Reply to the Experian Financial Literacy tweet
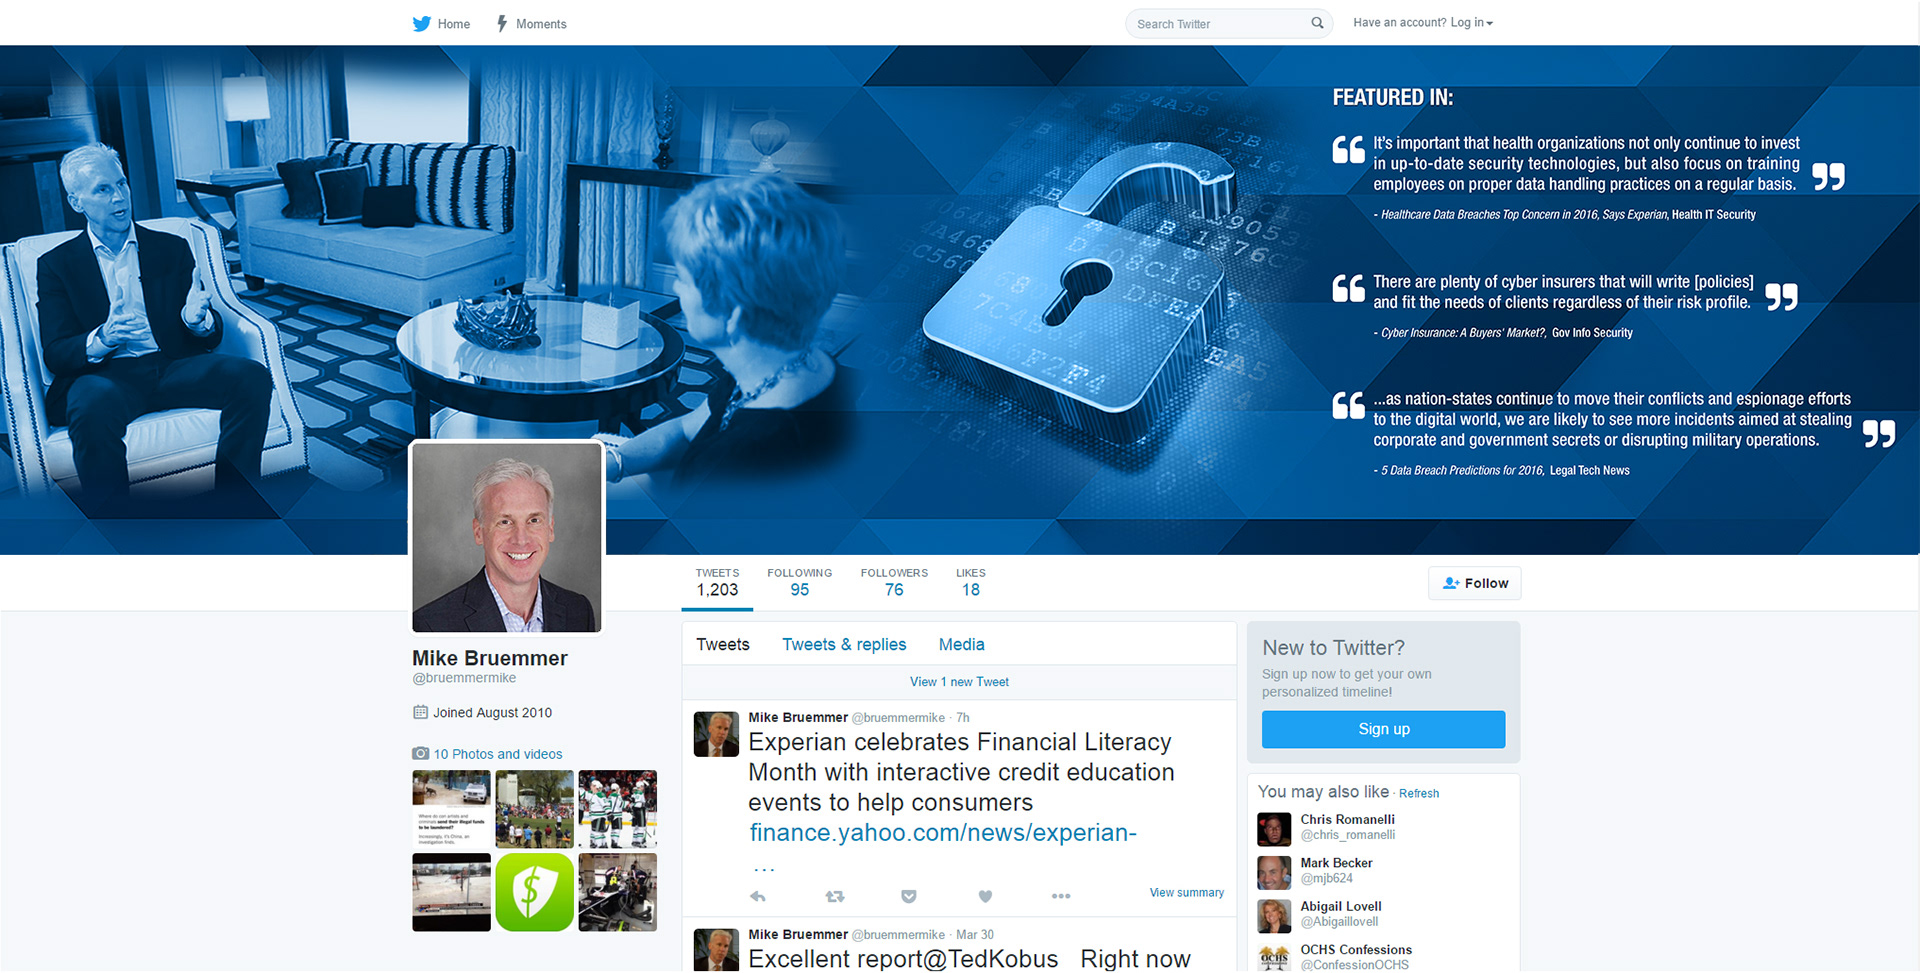1920x973 pixels. 758,896
